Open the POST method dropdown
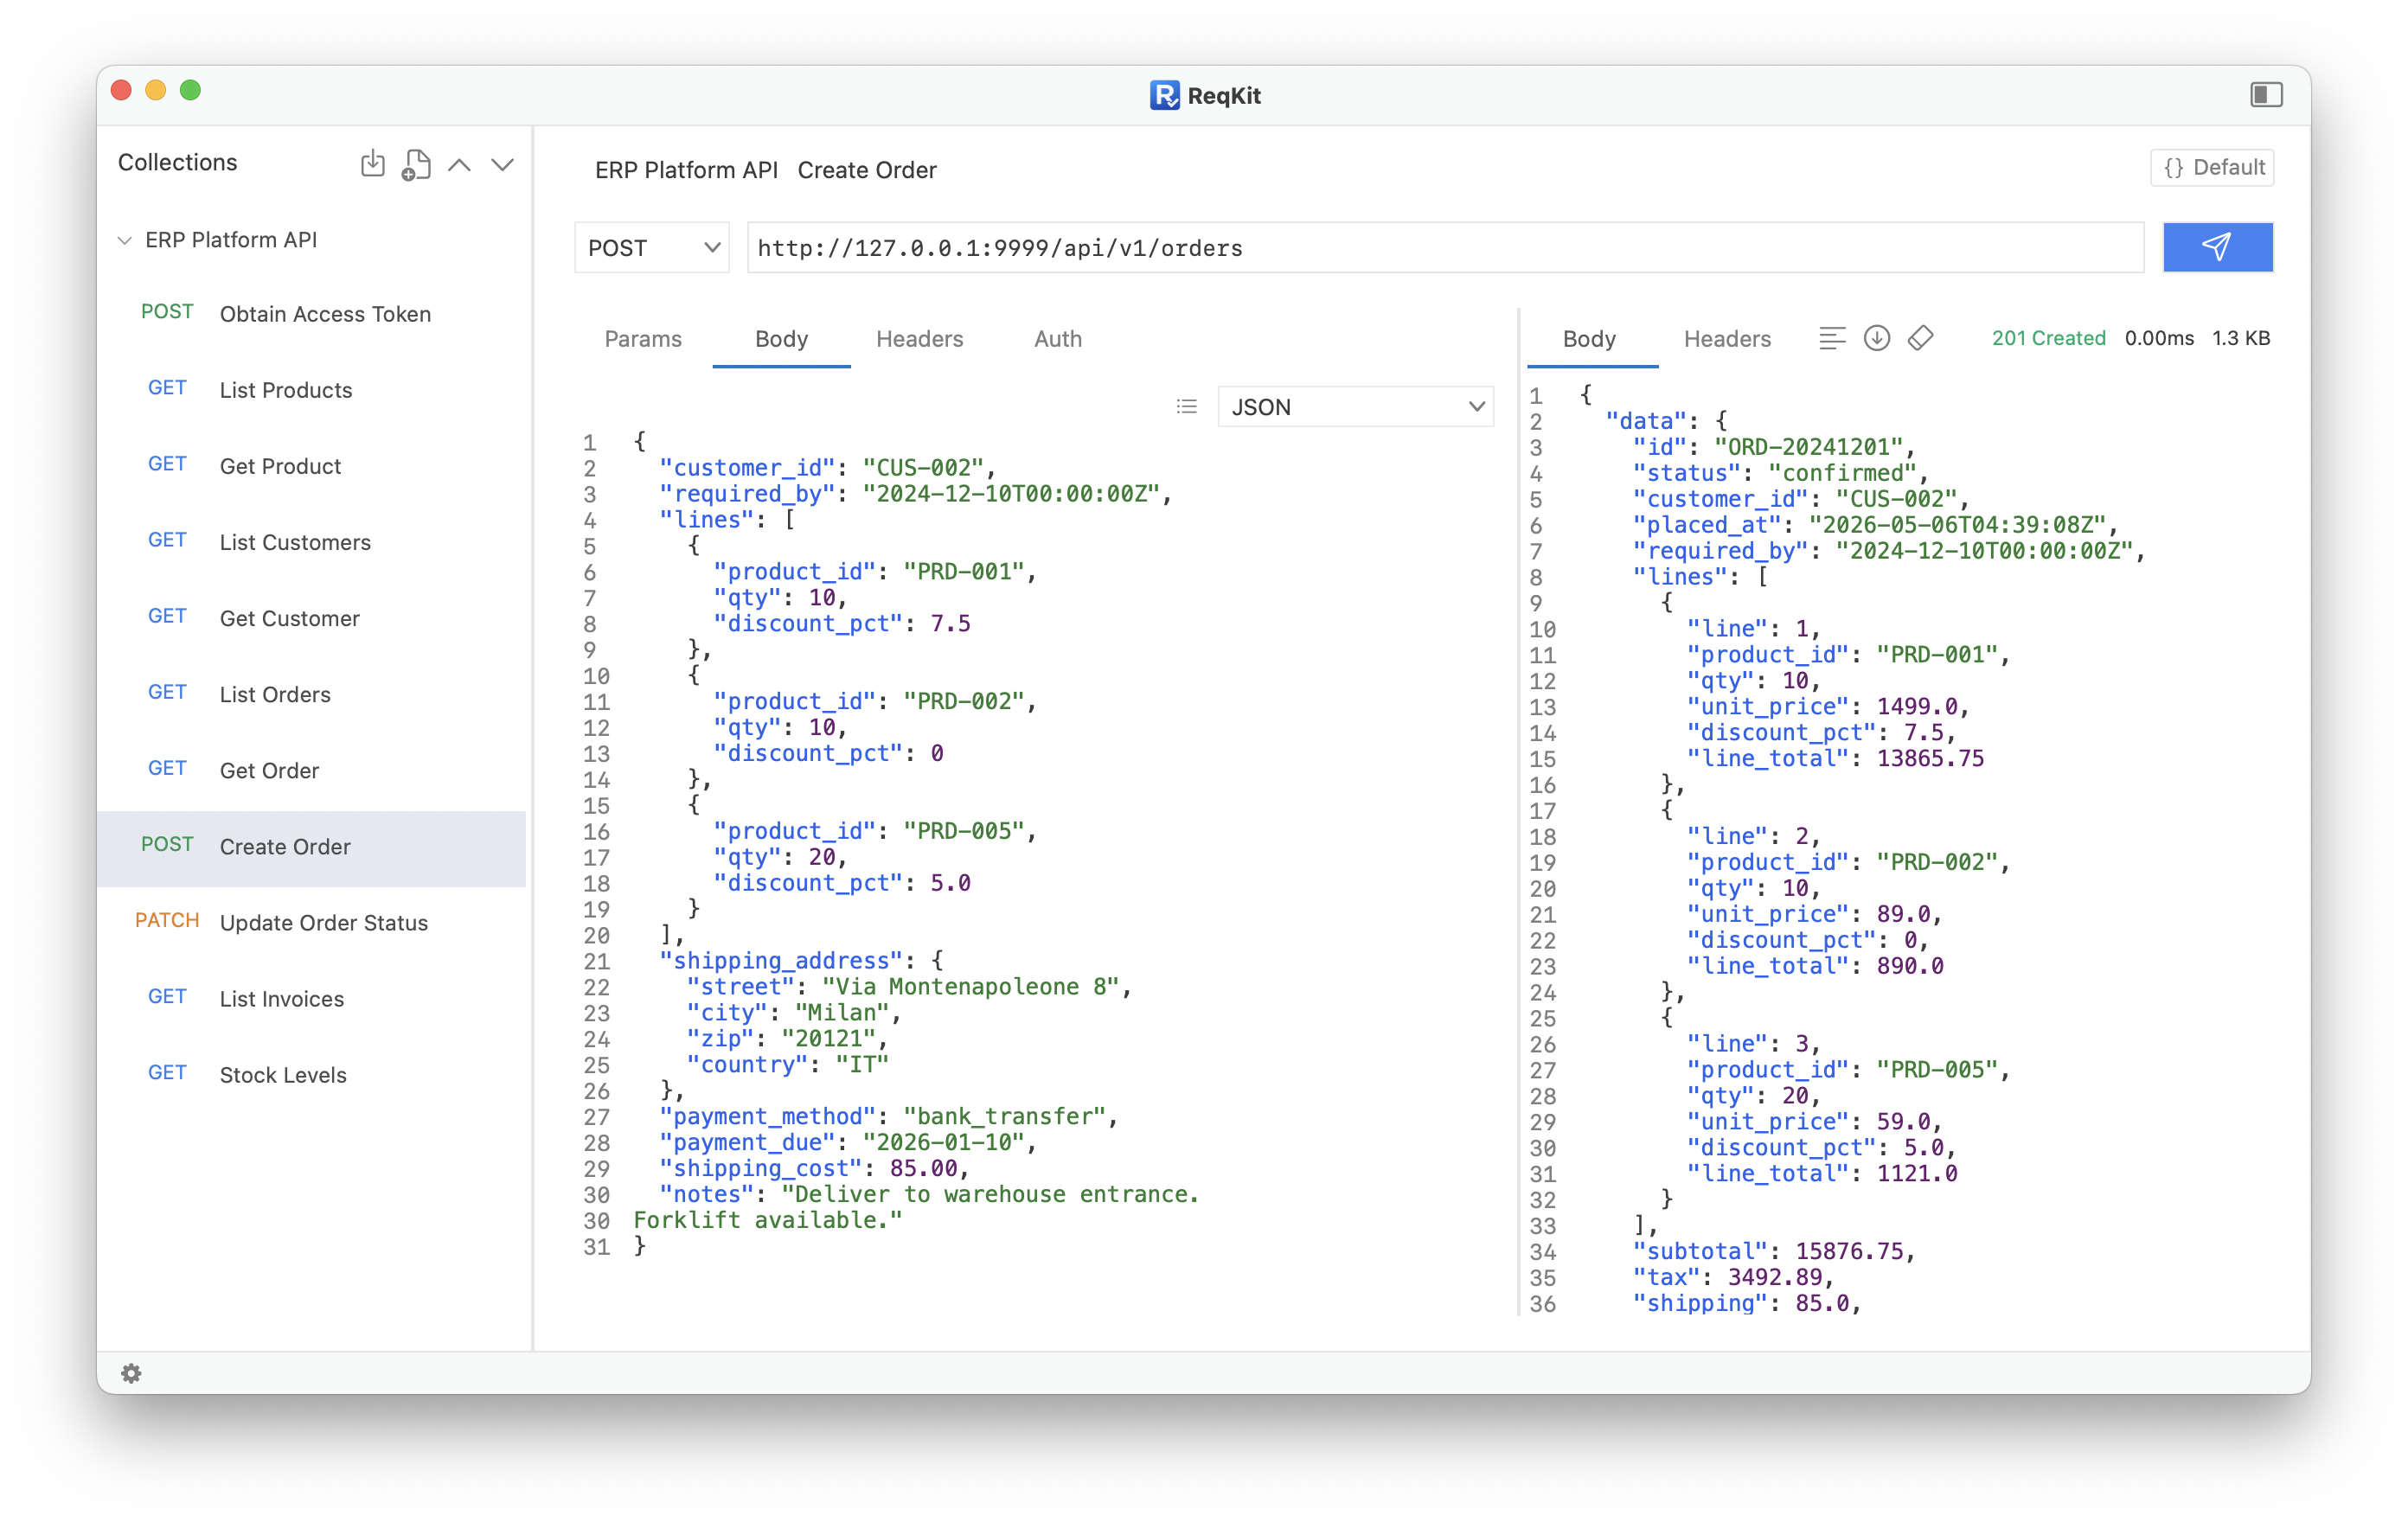The width and height of the screenshot is (2408, 1522). pos(652,247)
